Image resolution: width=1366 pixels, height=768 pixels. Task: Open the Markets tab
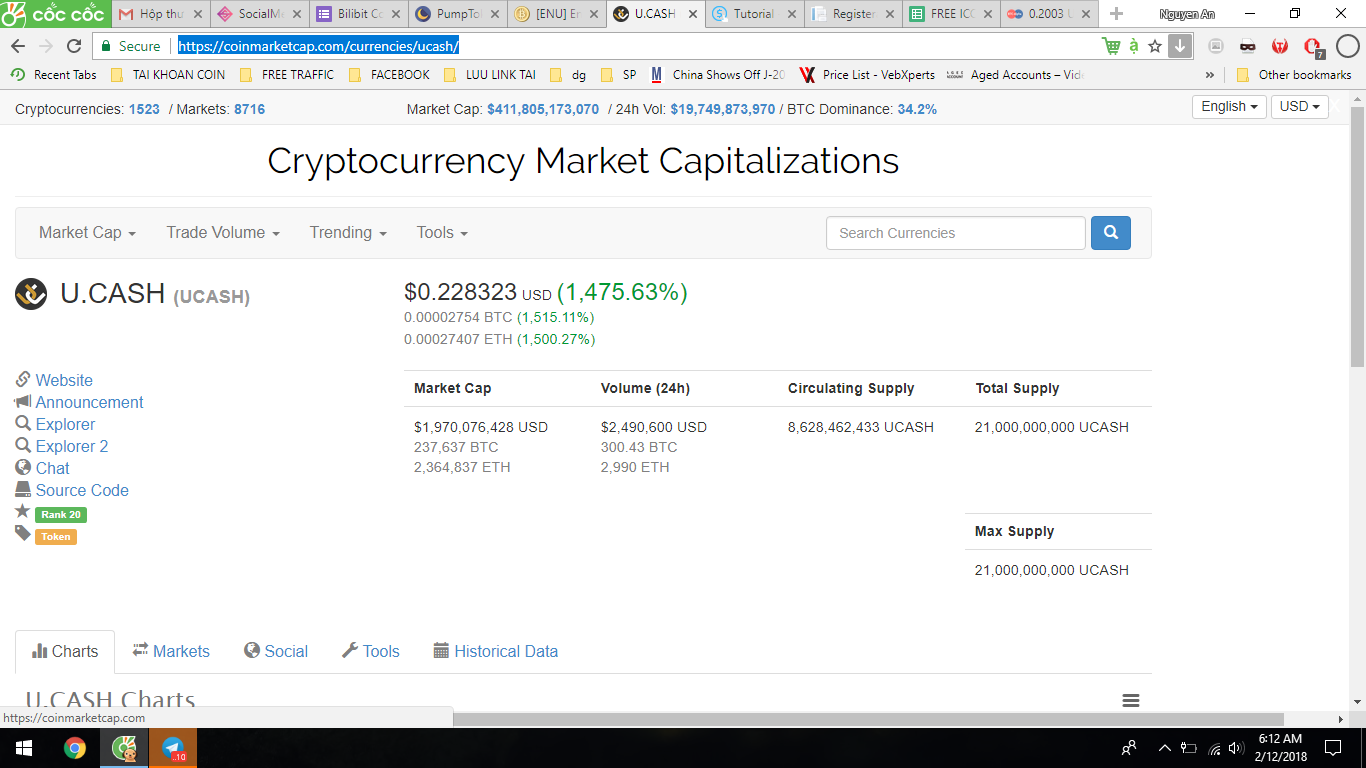[171, 652]
